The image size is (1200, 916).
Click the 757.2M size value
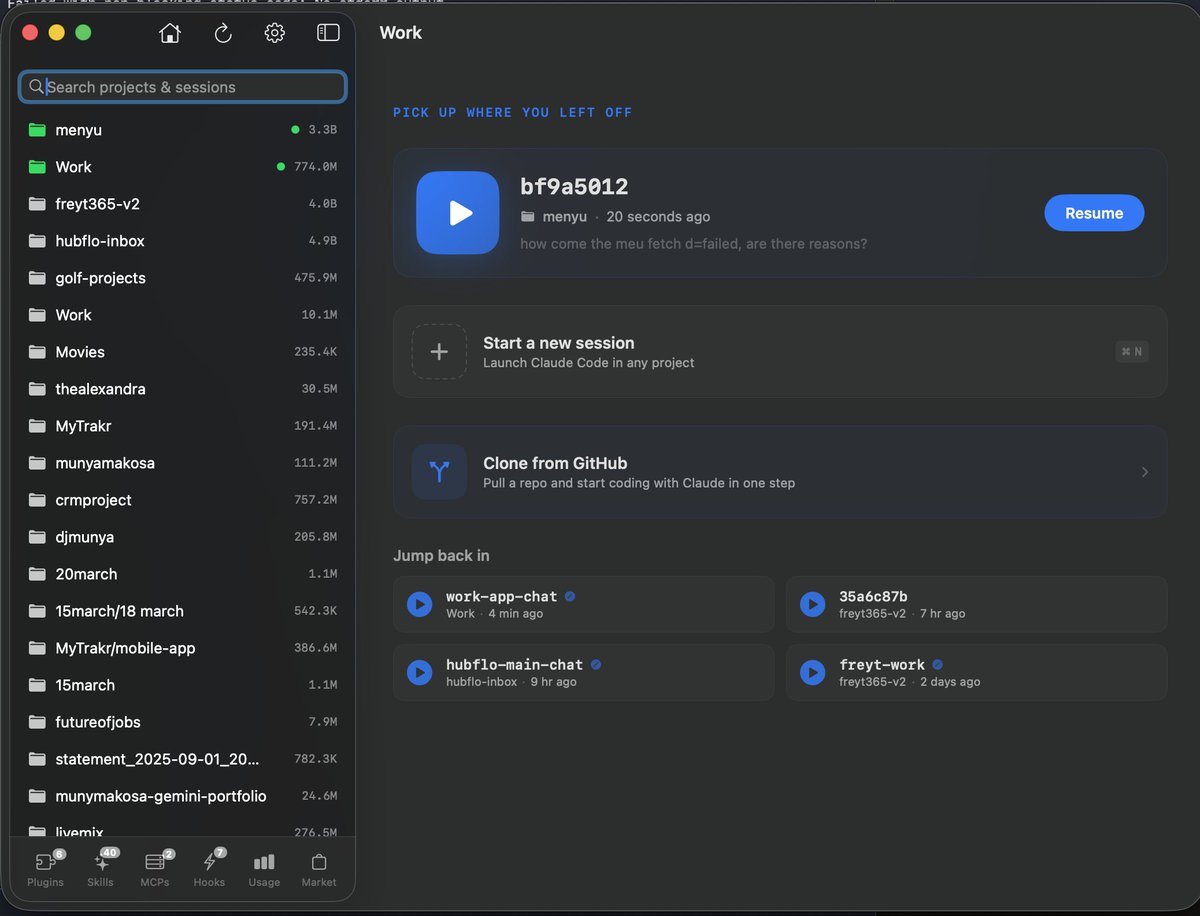pos(316,500)
